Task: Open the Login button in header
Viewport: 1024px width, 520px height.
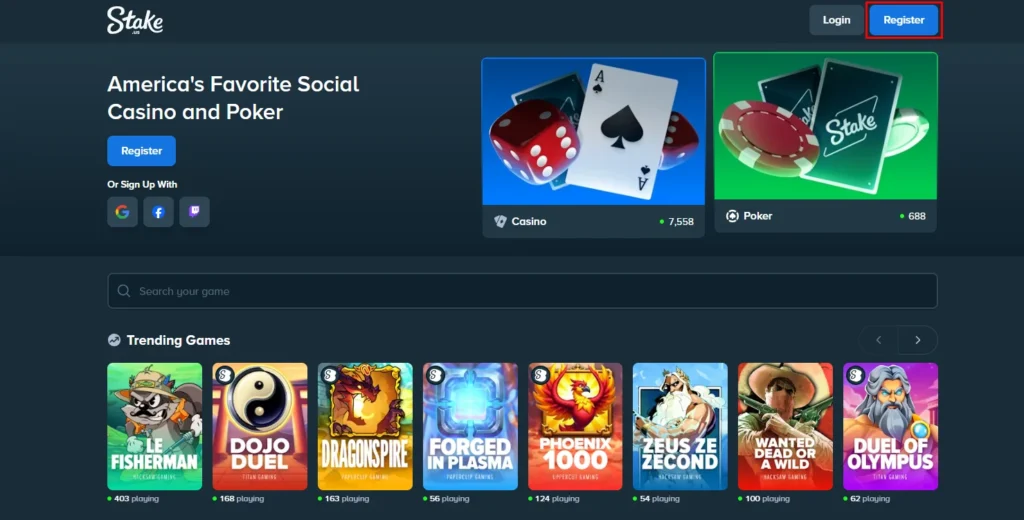Action: (837, 20)
